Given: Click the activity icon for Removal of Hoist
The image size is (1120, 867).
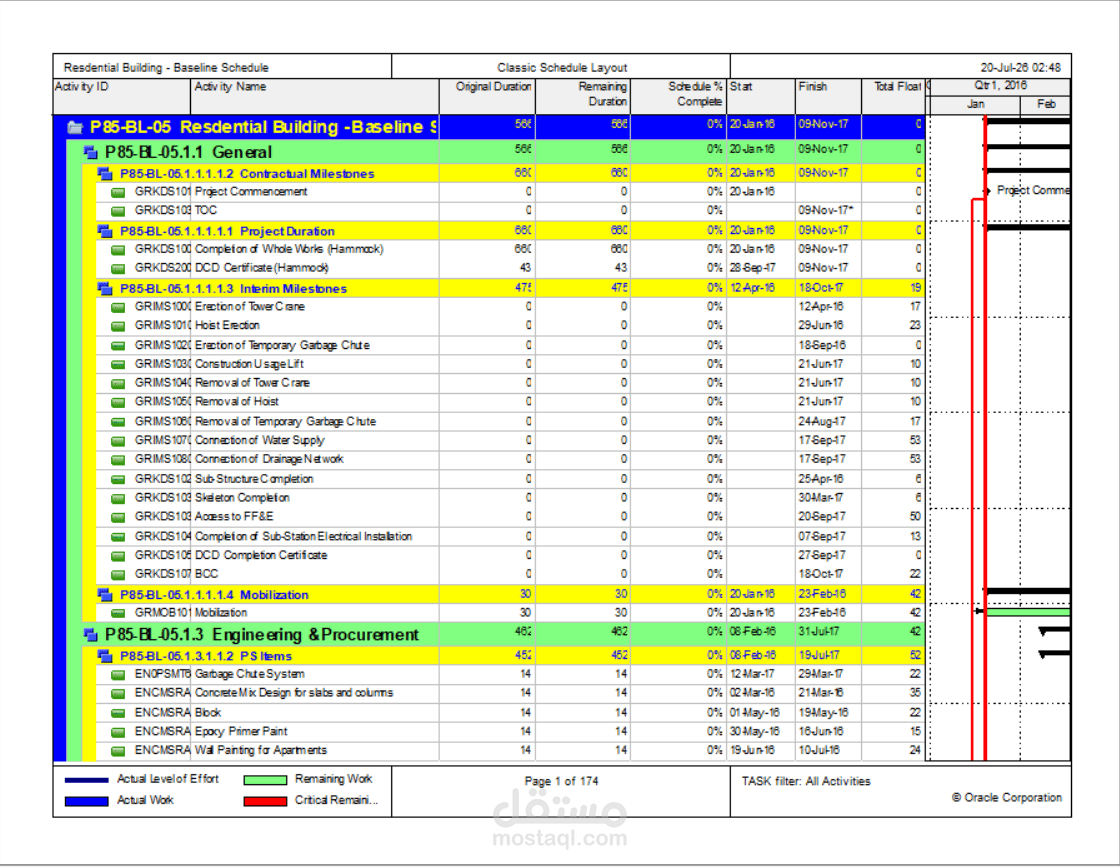Looking at the screenshot, I should tap(118, 402).
